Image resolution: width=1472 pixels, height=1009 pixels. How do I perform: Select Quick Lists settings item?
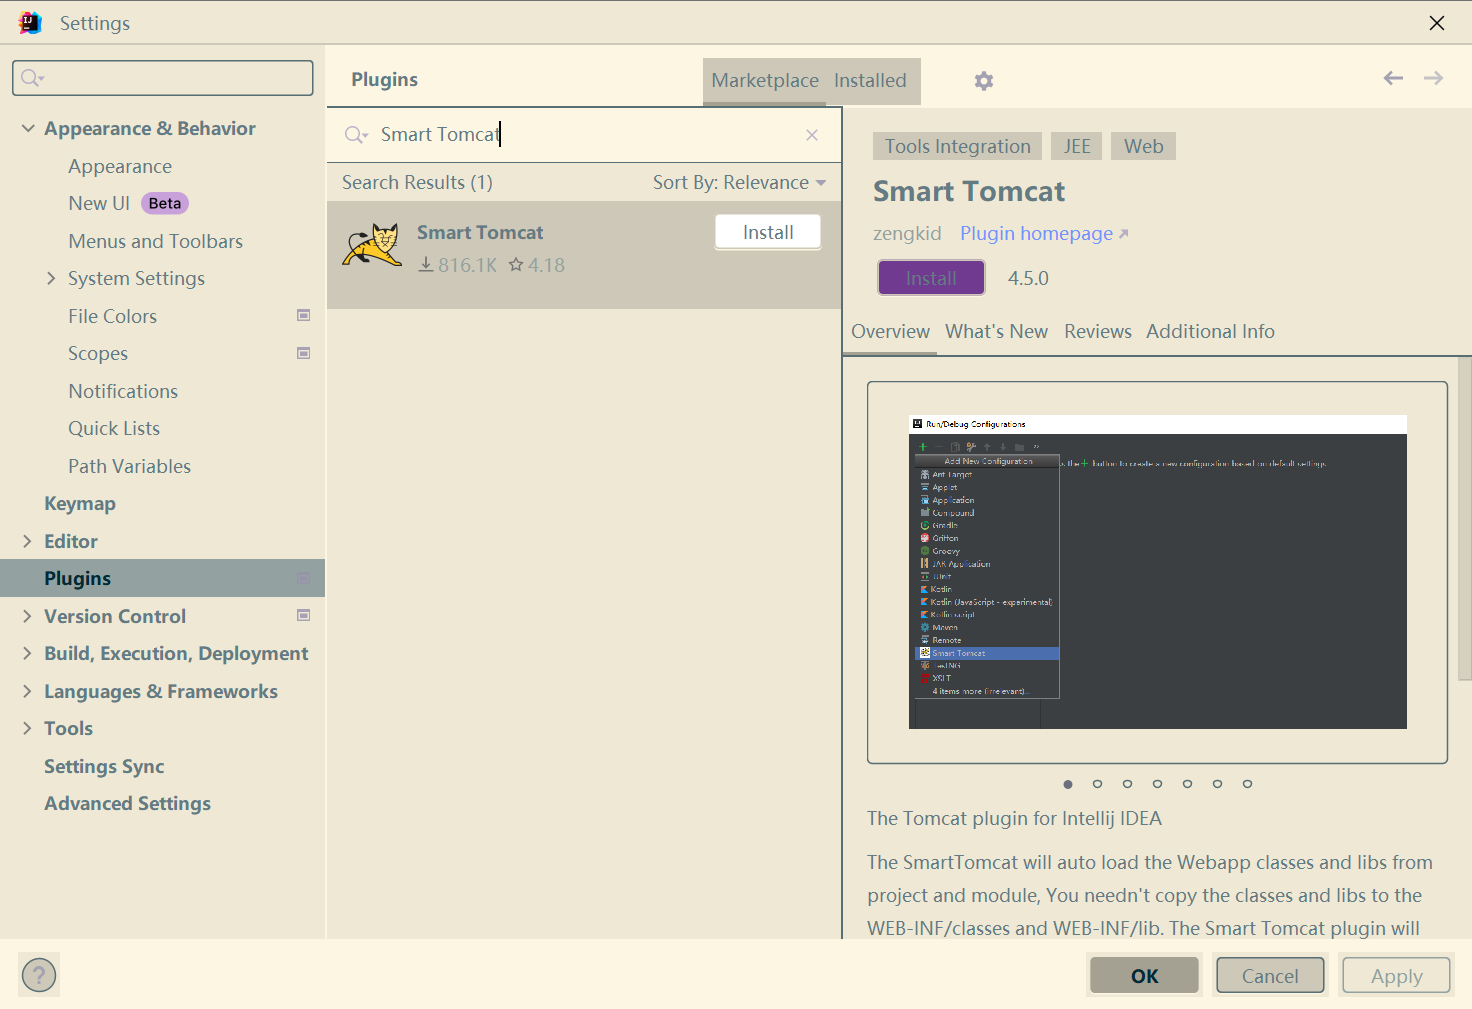pyautogui.click(x=114, y=428)
